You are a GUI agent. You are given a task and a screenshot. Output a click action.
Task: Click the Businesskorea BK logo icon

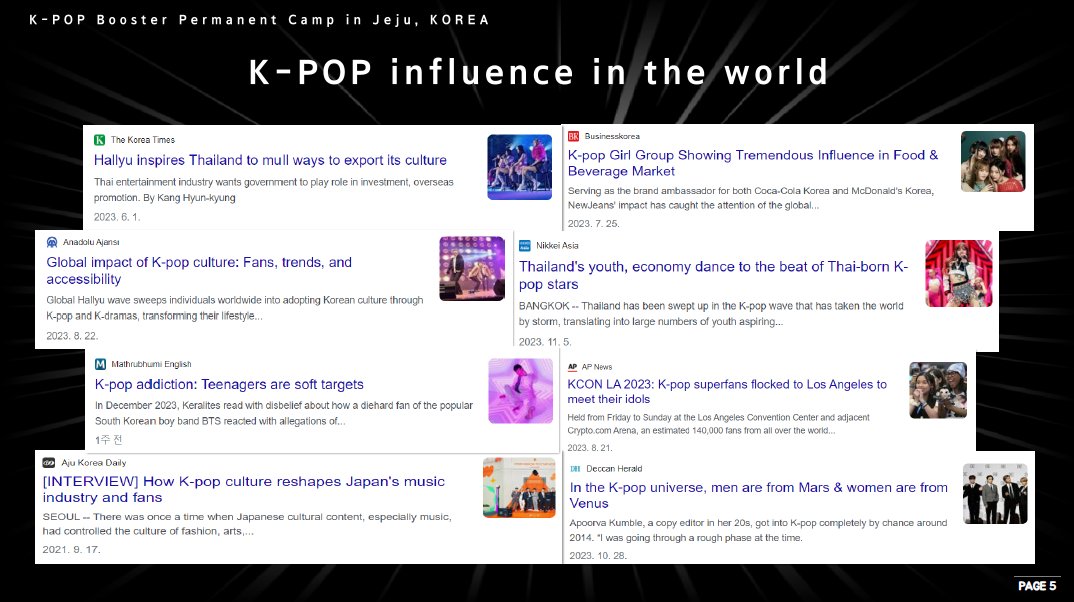click(573, 136)
